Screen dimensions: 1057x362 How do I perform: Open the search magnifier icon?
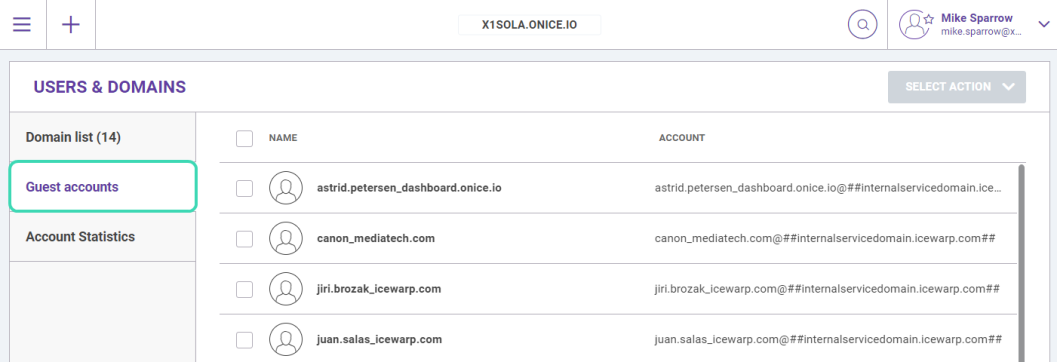point(862,25)
